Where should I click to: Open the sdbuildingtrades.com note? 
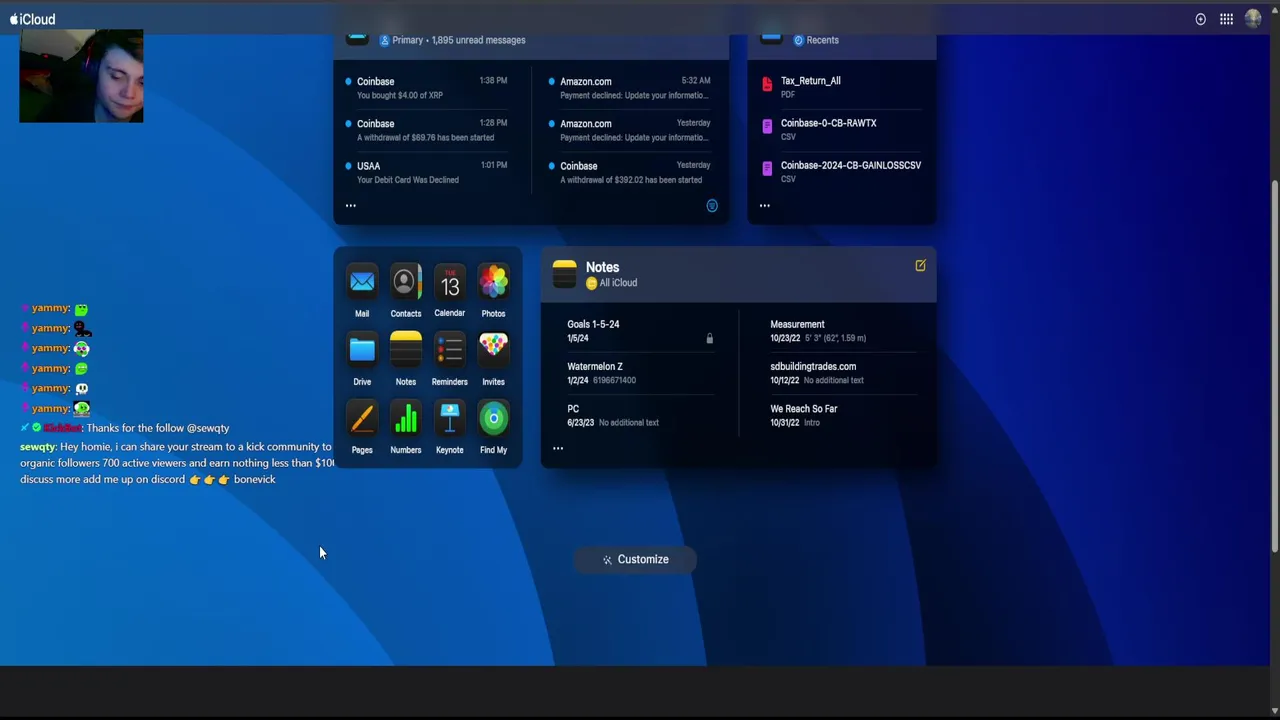843,373
